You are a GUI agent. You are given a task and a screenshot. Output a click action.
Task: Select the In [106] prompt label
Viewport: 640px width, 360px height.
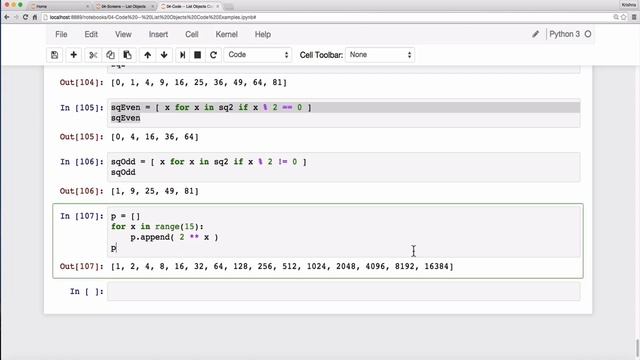coord(82,162)
